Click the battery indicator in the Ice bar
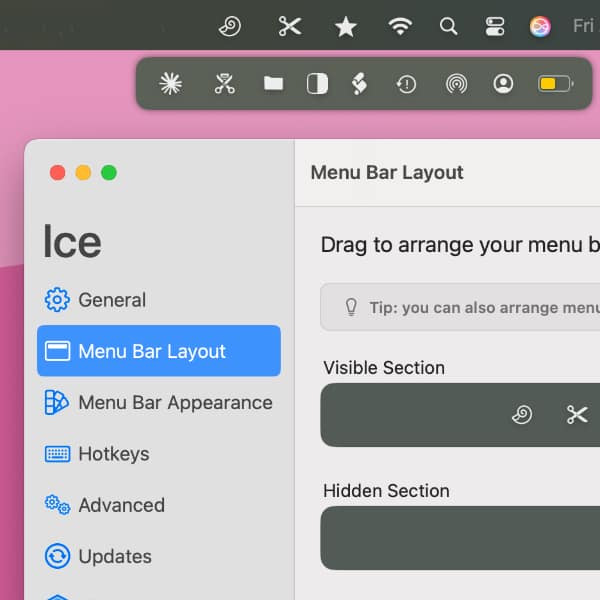The height and width of the screenshot is (600, 600). (x=554, y=84)
